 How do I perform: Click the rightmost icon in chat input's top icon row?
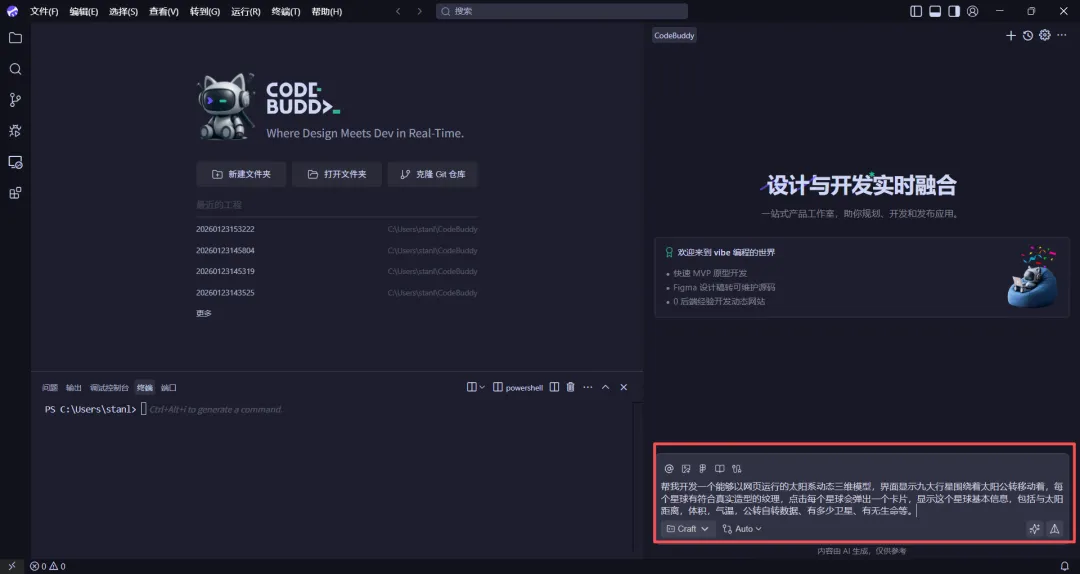[x=737, y=469]
